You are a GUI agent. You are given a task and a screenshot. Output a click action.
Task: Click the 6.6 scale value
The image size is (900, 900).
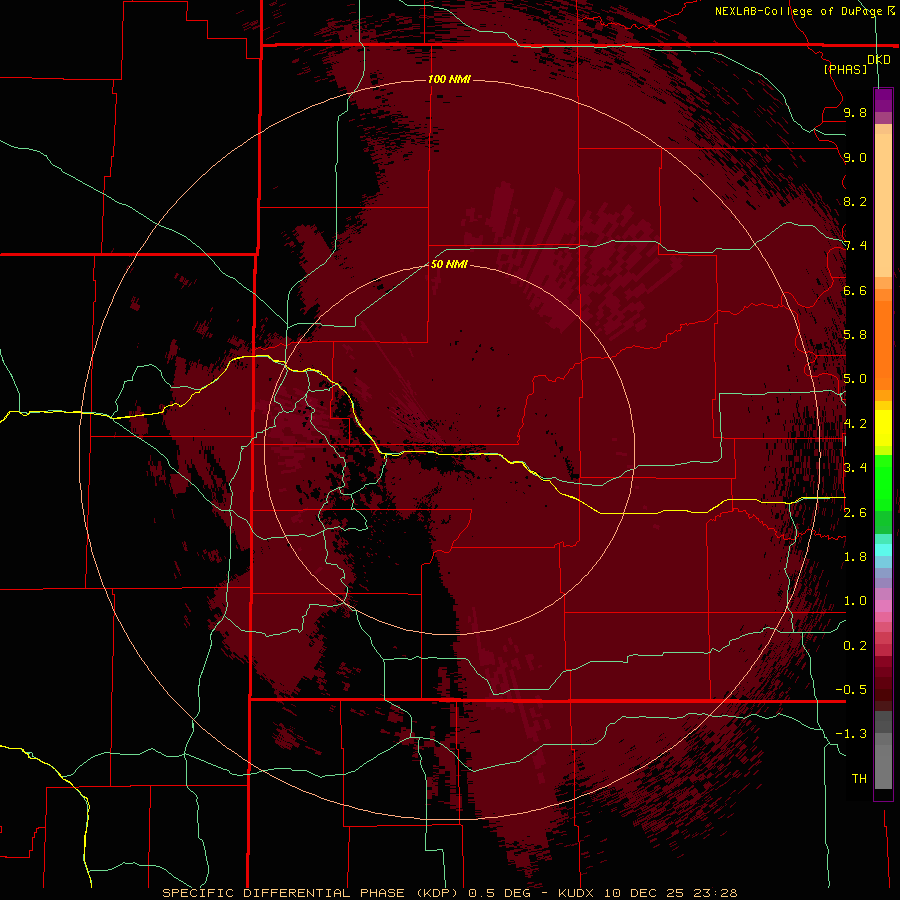coord(855,290)
